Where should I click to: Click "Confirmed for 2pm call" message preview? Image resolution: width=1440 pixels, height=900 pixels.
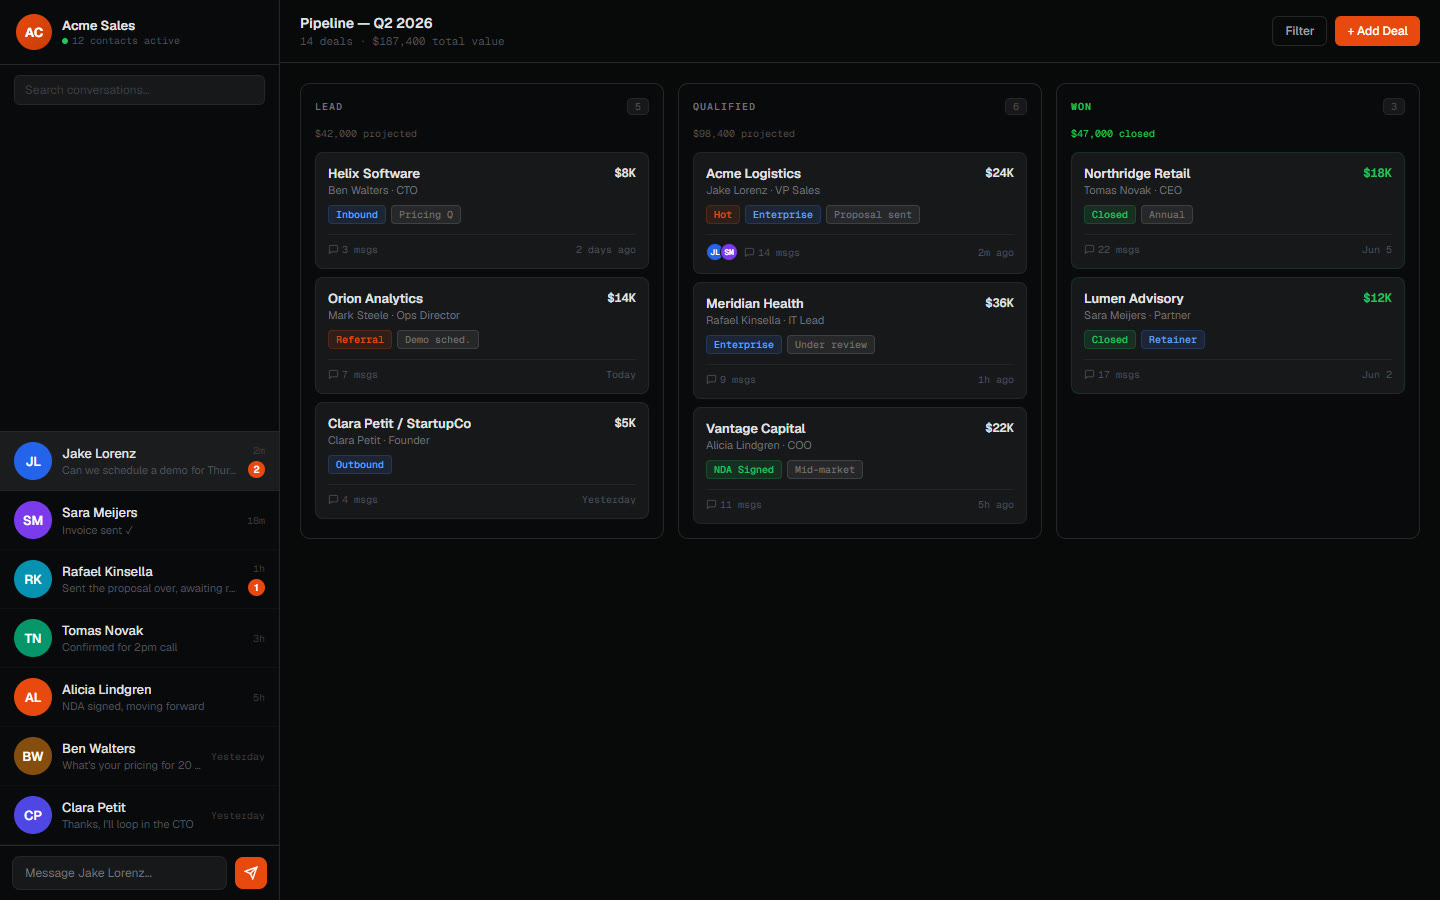point(120,647)
